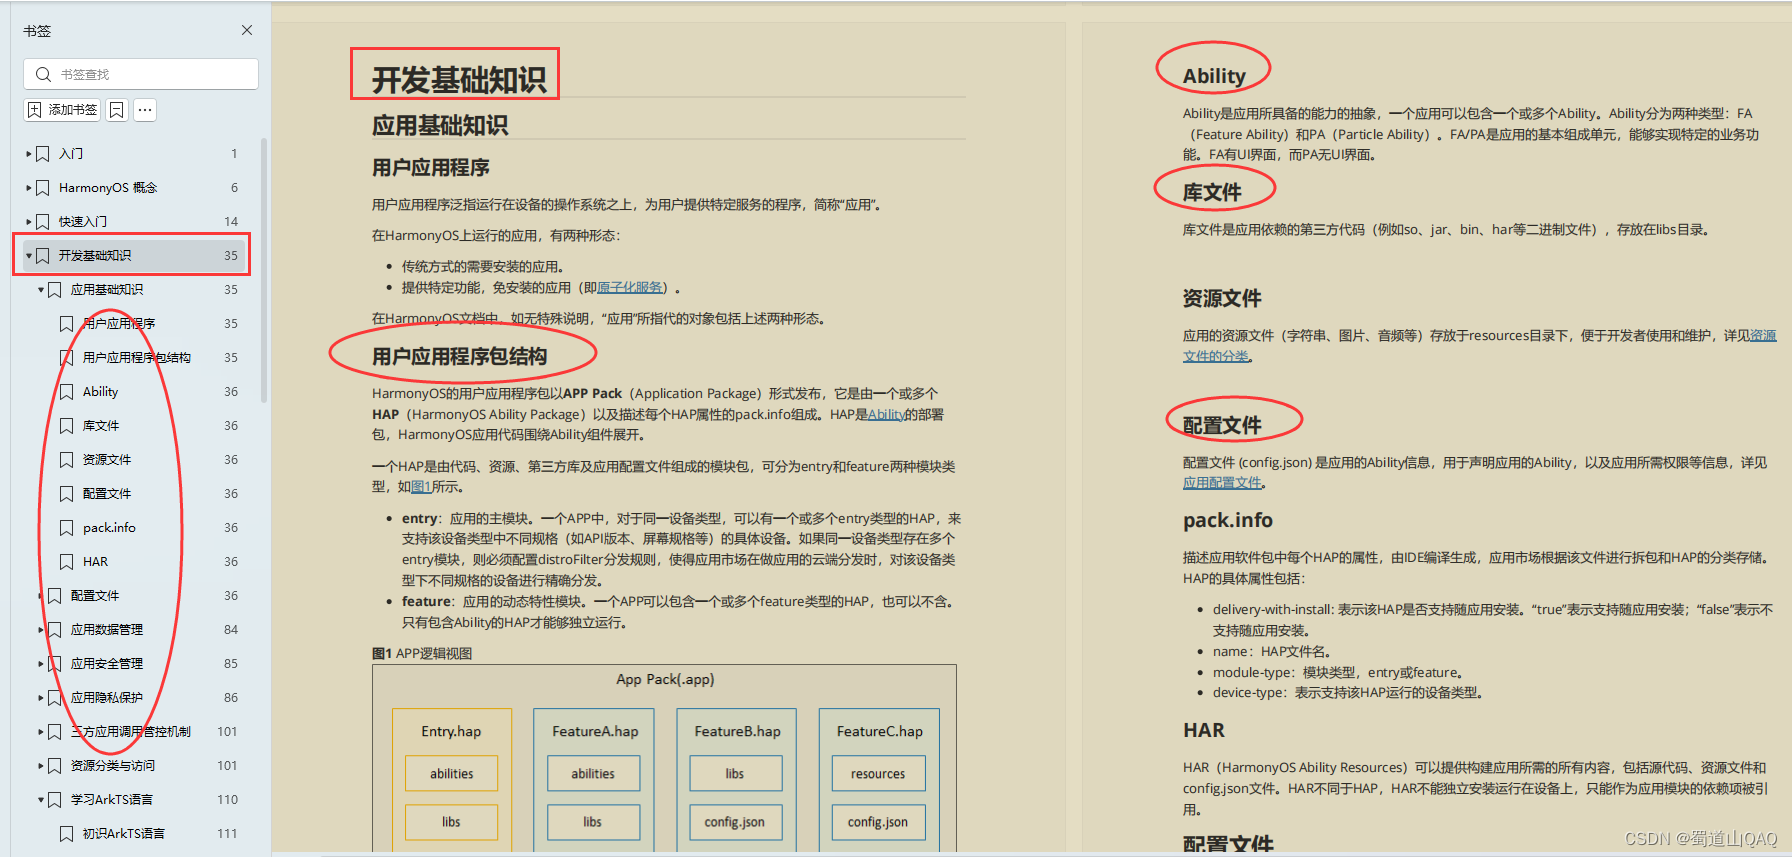This screenshot has height=857, width=1792.
Task: Click the bookmark icon of 应用数据管理
Action: pos(55,630)
